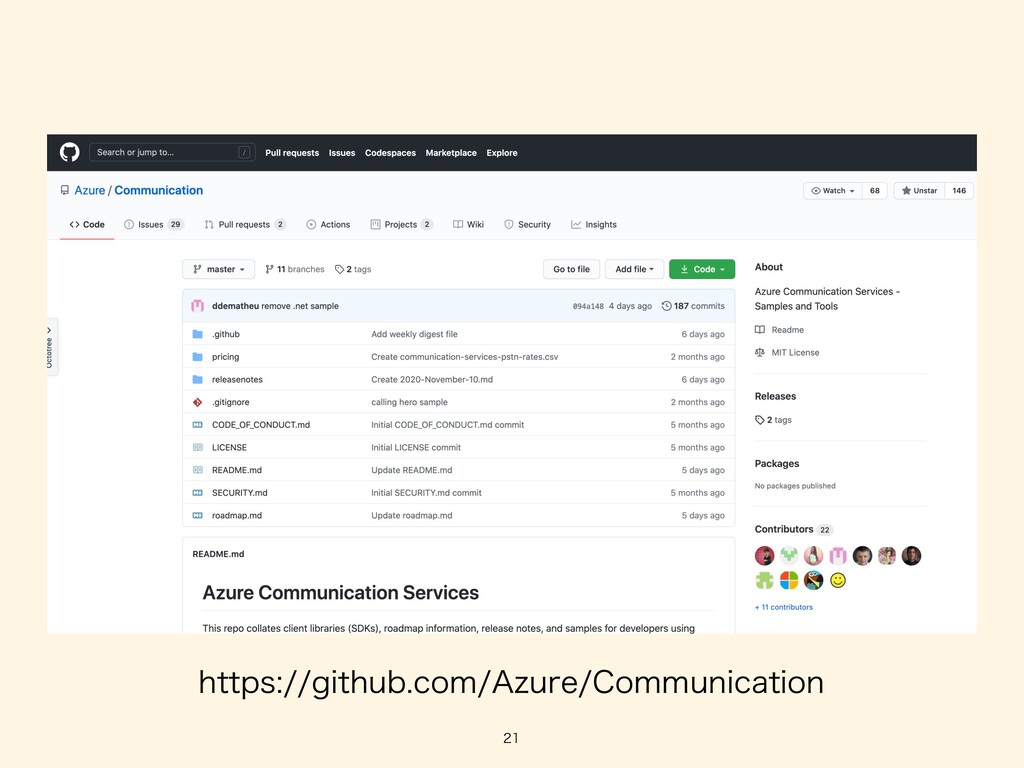This screenshot has width=1024, height=768.
Task: Open the Wiki tab
Action: tap(468, 225)
